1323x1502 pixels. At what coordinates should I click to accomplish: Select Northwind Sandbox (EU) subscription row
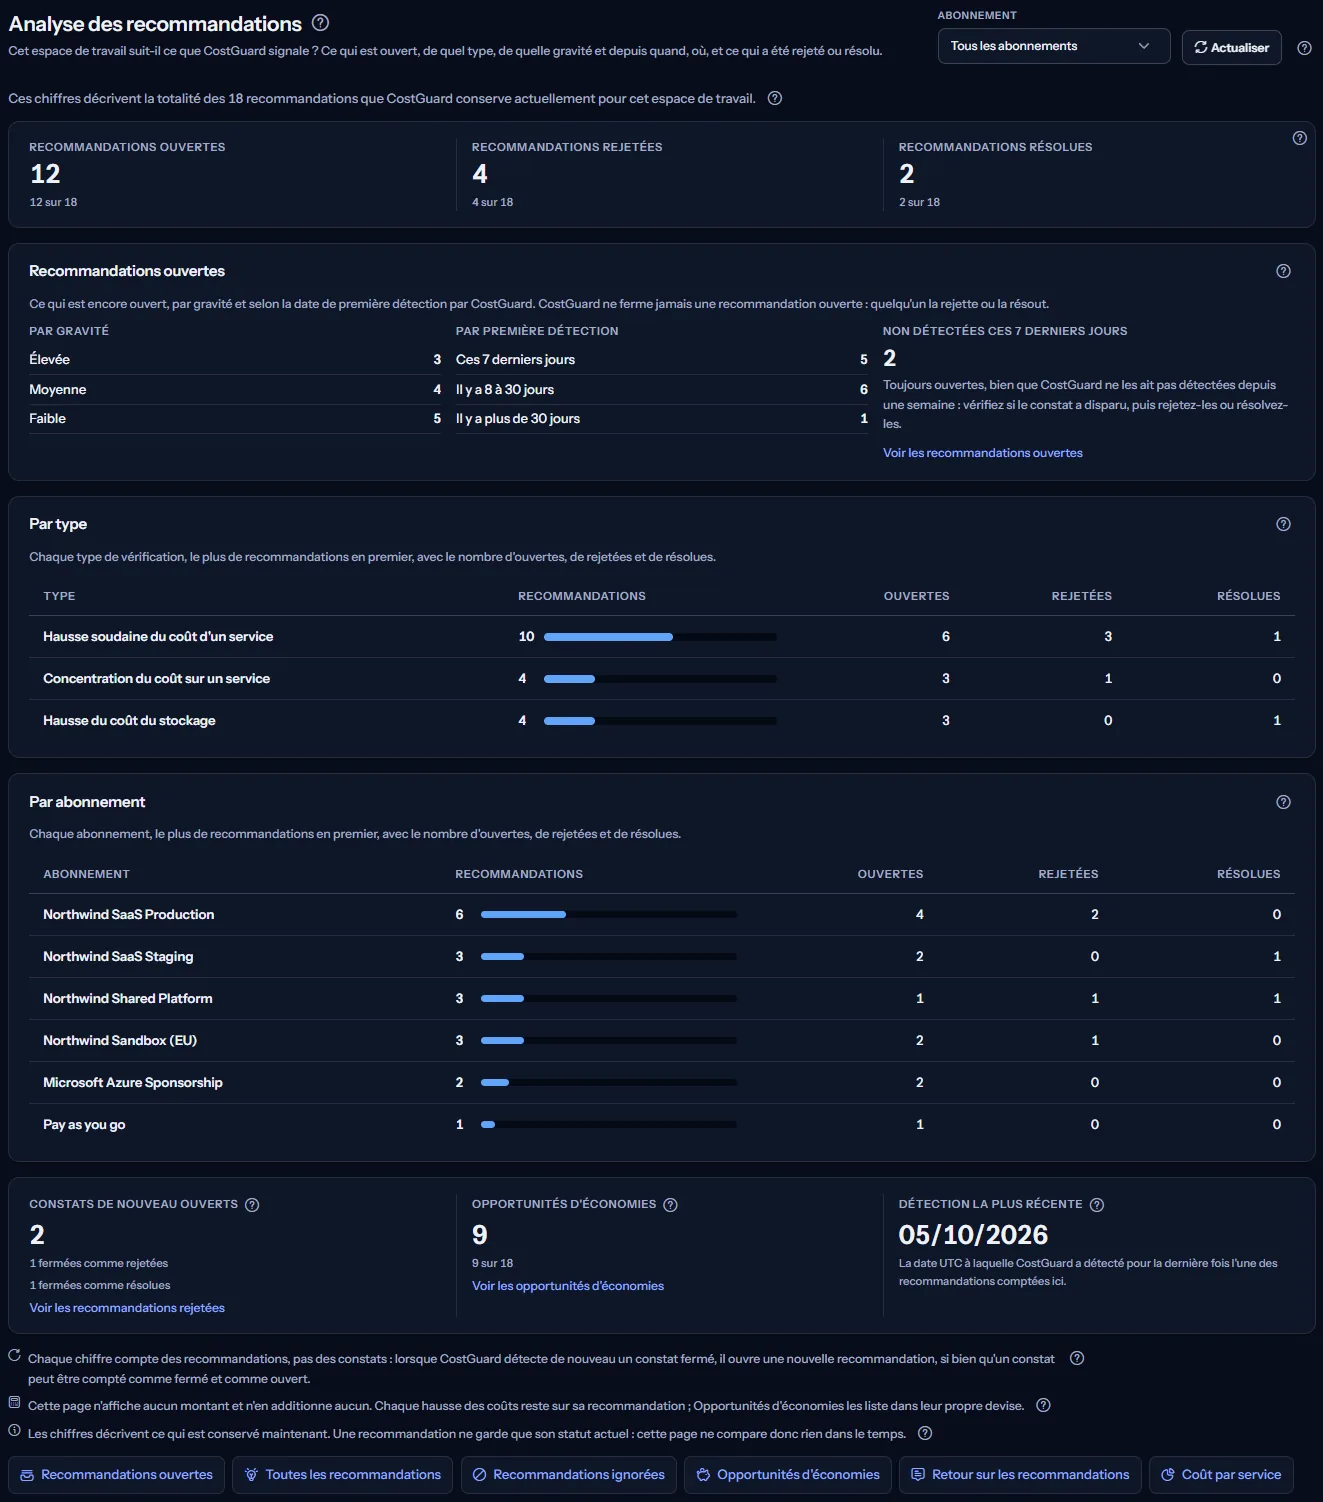(x=662, y=1041)
